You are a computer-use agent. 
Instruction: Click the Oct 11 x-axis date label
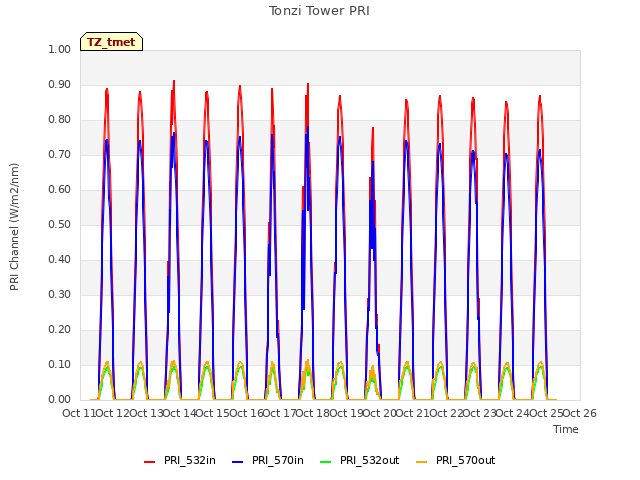point(79,413)
